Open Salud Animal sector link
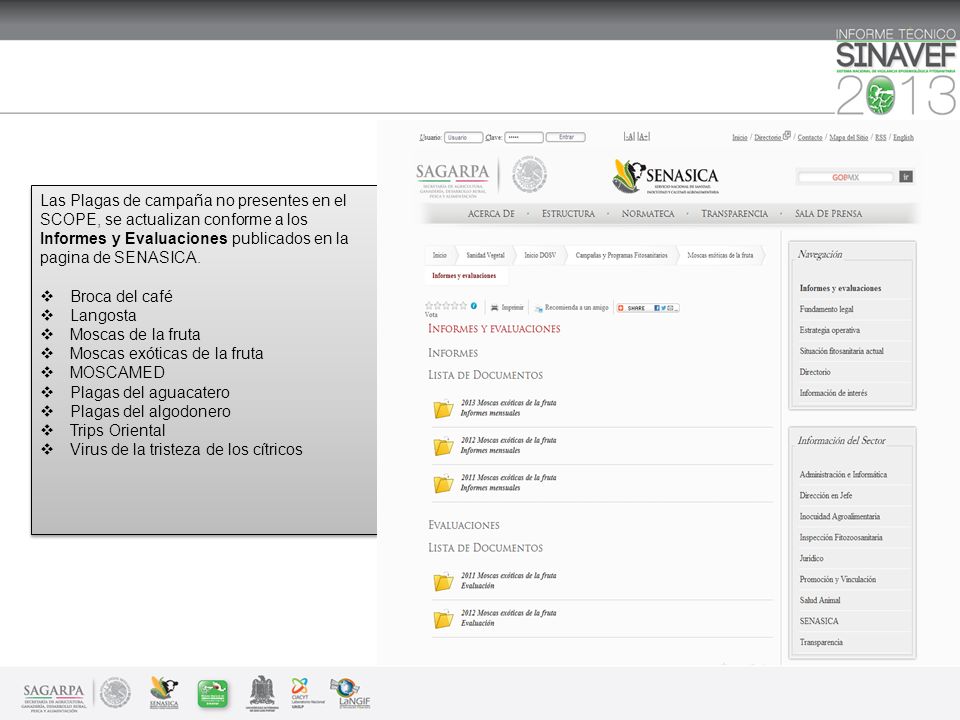This screenshot has height=720, width=960. pos(820,600)
